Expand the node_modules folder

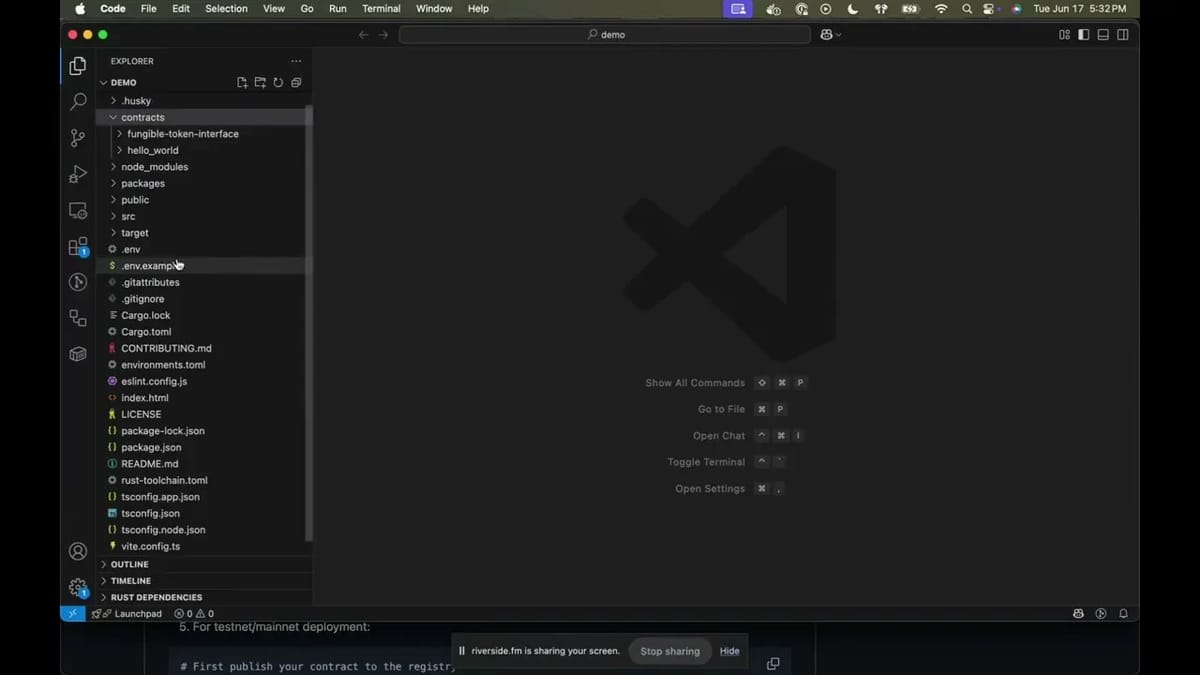coord(206,167)
